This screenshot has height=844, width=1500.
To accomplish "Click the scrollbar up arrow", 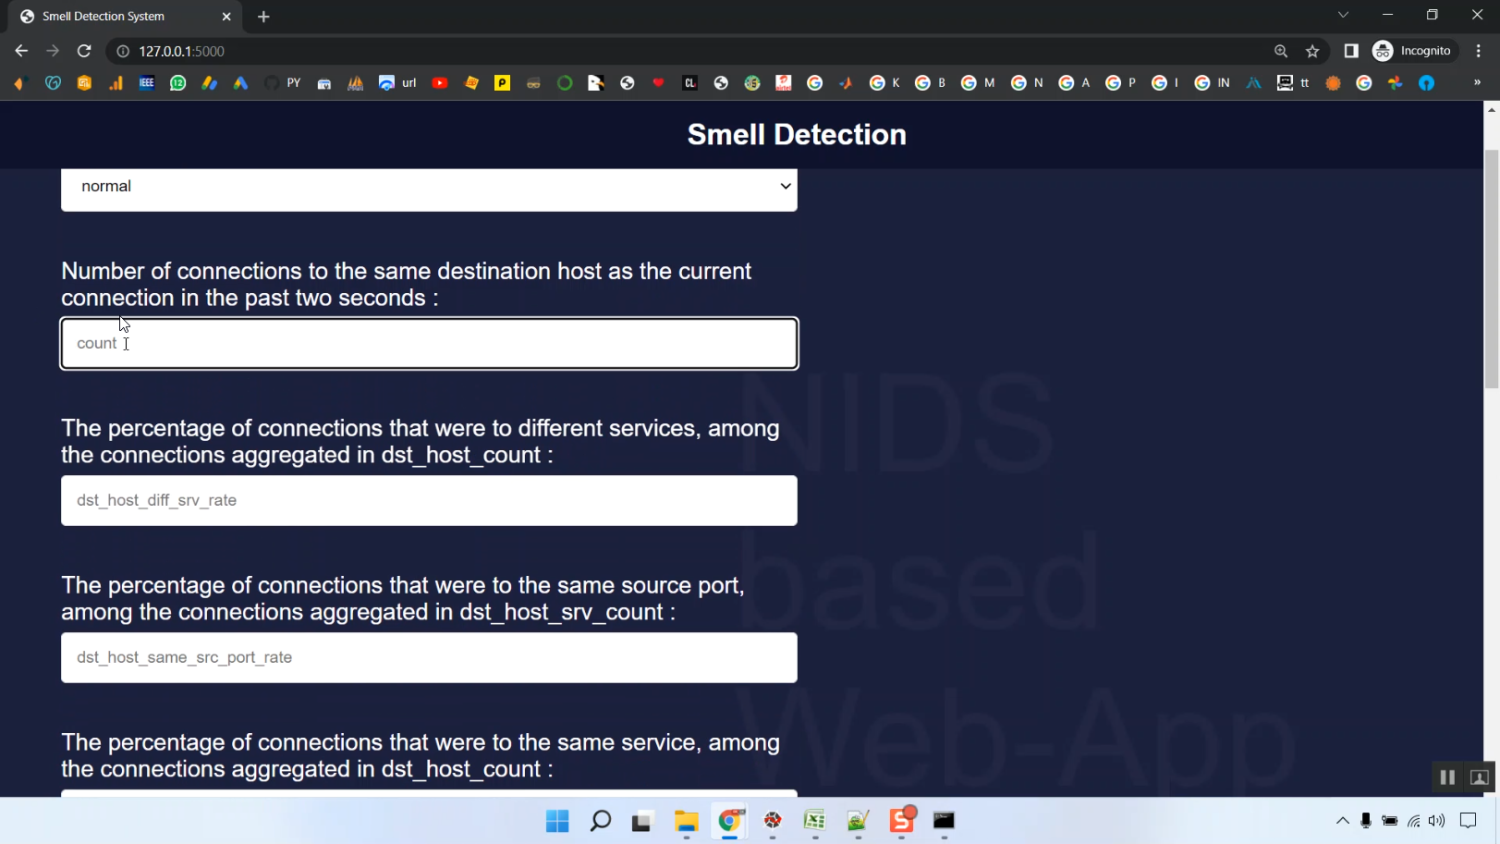I will [x=1491, y=108].
